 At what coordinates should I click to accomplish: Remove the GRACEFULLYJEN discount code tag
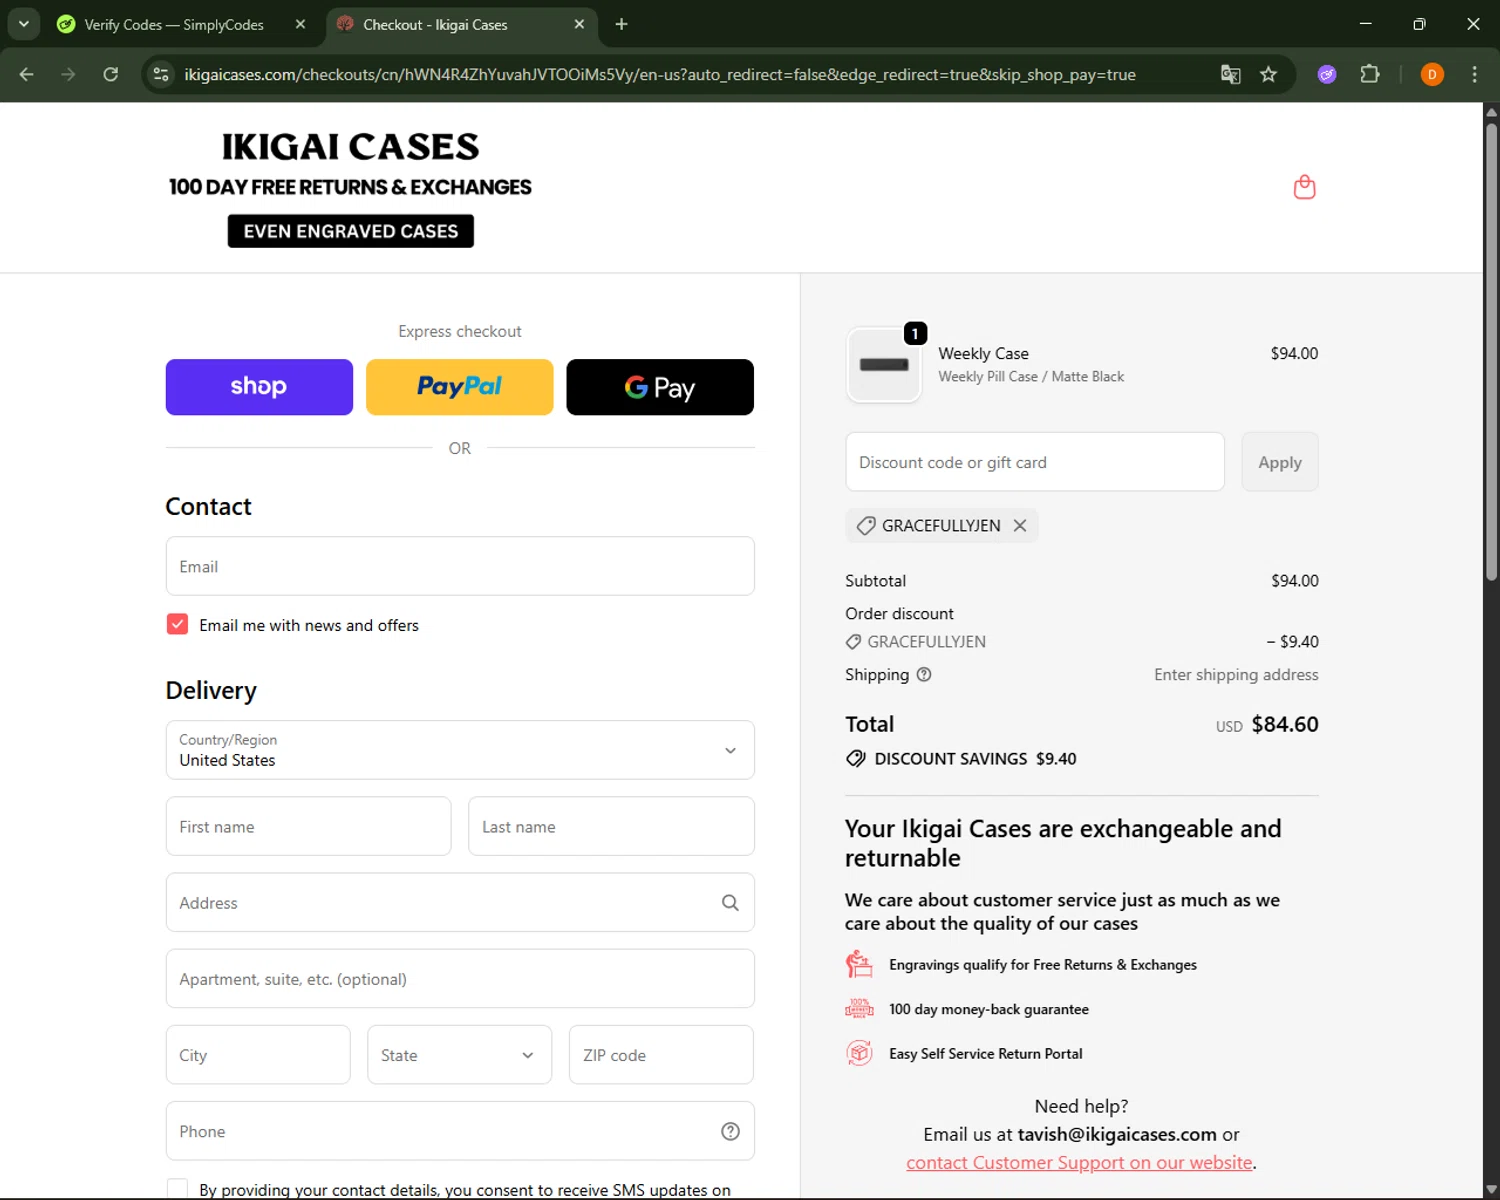(1019, 525)
